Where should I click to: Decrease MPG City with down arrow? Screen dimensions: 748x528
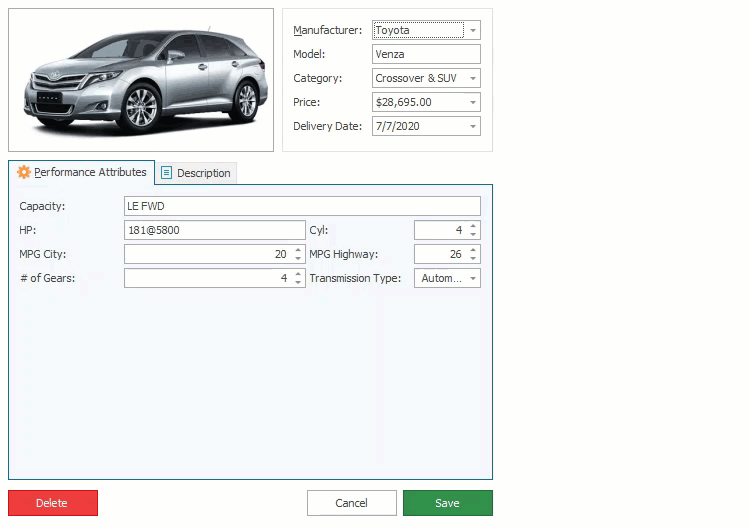pyautogui.click(x=298, y=258)
